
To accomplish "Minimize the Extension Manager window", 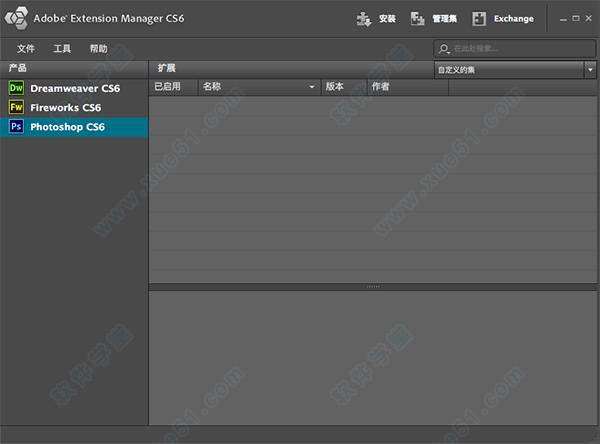I will 563,19.
